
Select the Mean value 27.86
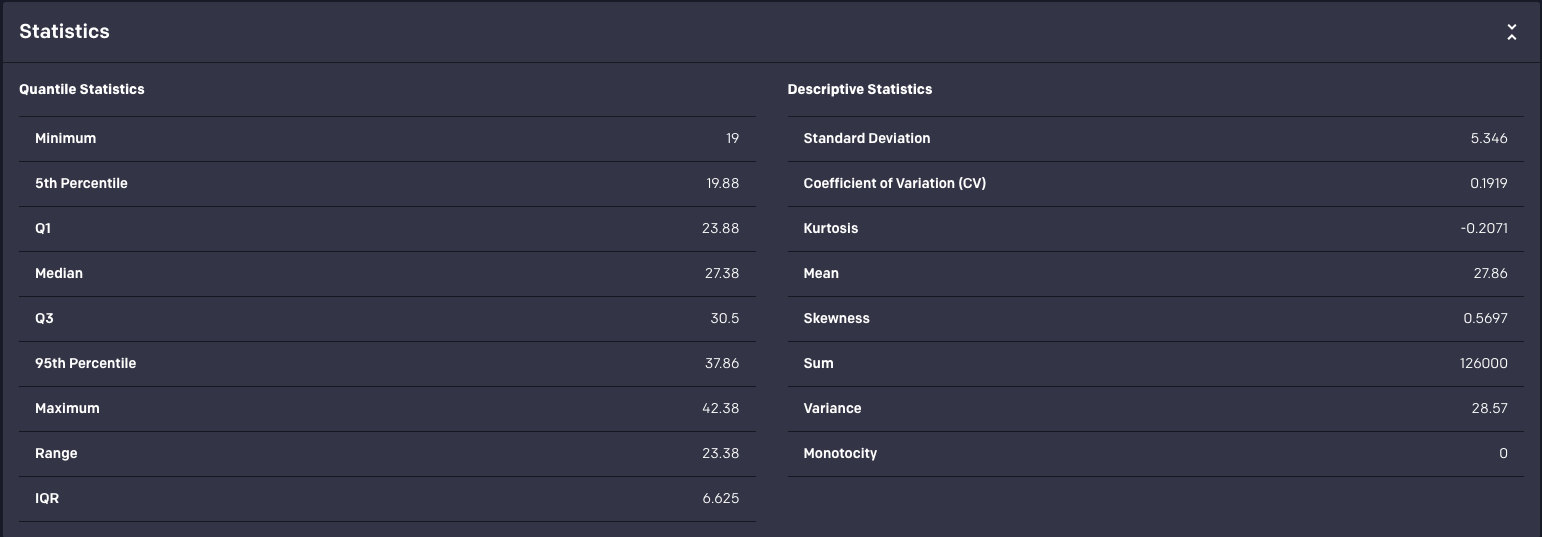coord(1490,273)
